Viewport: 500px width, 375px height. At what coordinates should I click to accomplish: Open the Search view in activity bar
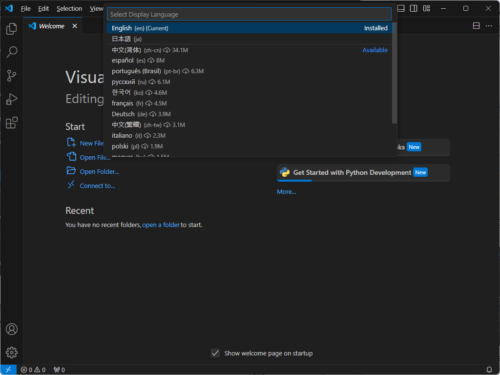coord(12,52)
